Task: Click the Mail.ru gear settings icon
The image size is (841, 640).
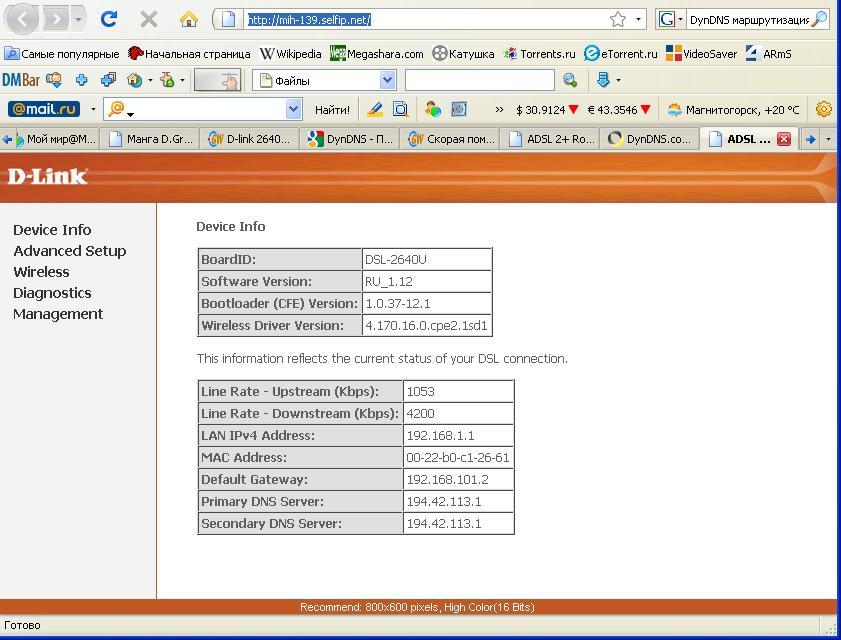Action: tap(823, 109)
